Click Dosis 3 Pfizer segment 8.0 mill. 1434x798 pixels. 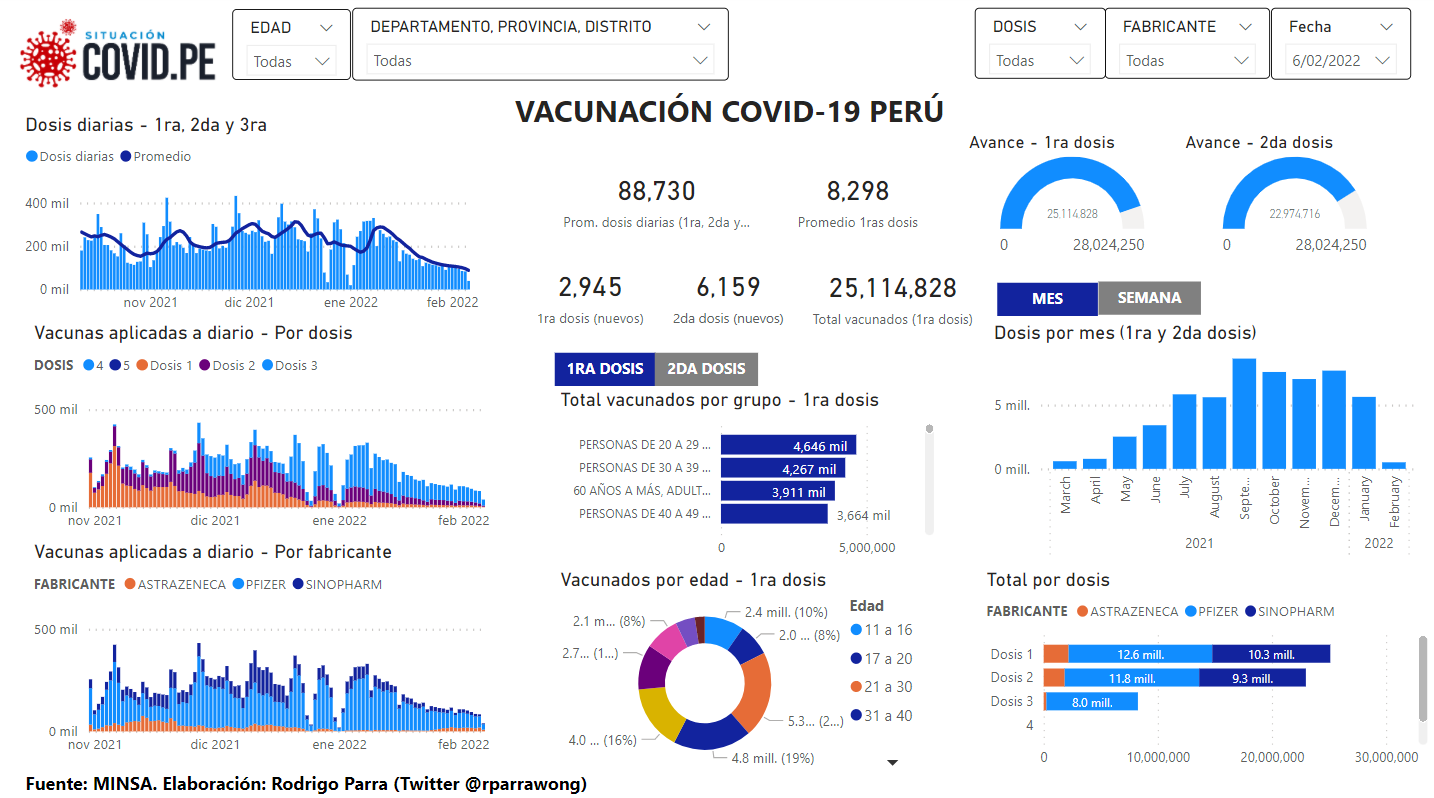point(1092,702)
